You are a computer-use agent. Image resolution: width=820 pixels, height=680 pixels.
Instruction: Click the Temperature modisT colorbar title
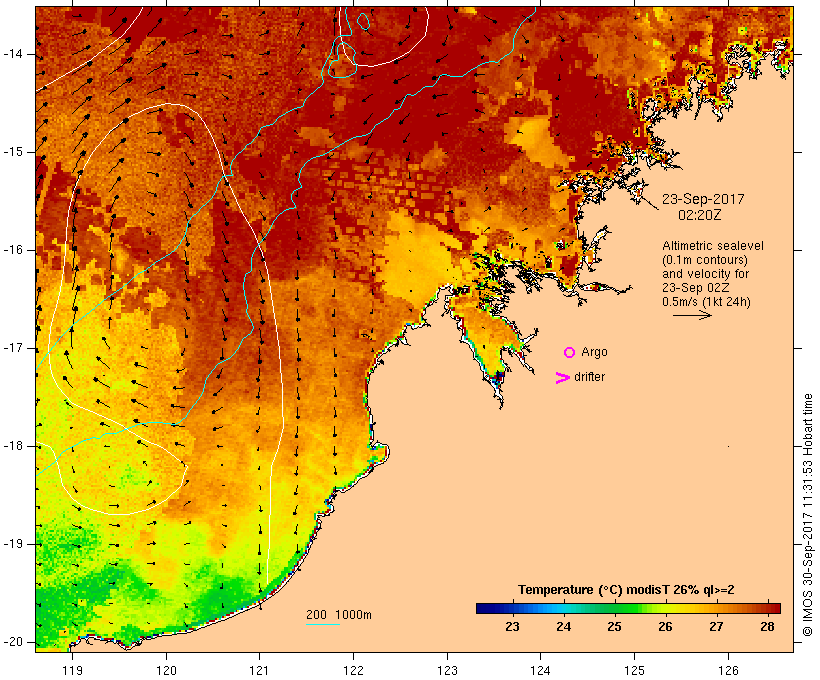click(626, 590)
